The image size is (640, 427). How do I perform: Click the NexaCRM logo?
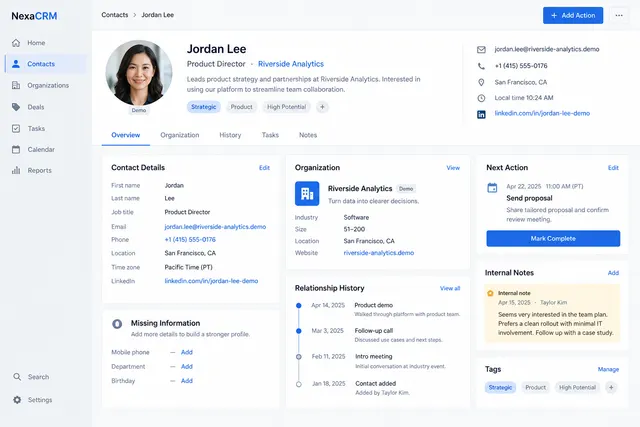(34, 16)
